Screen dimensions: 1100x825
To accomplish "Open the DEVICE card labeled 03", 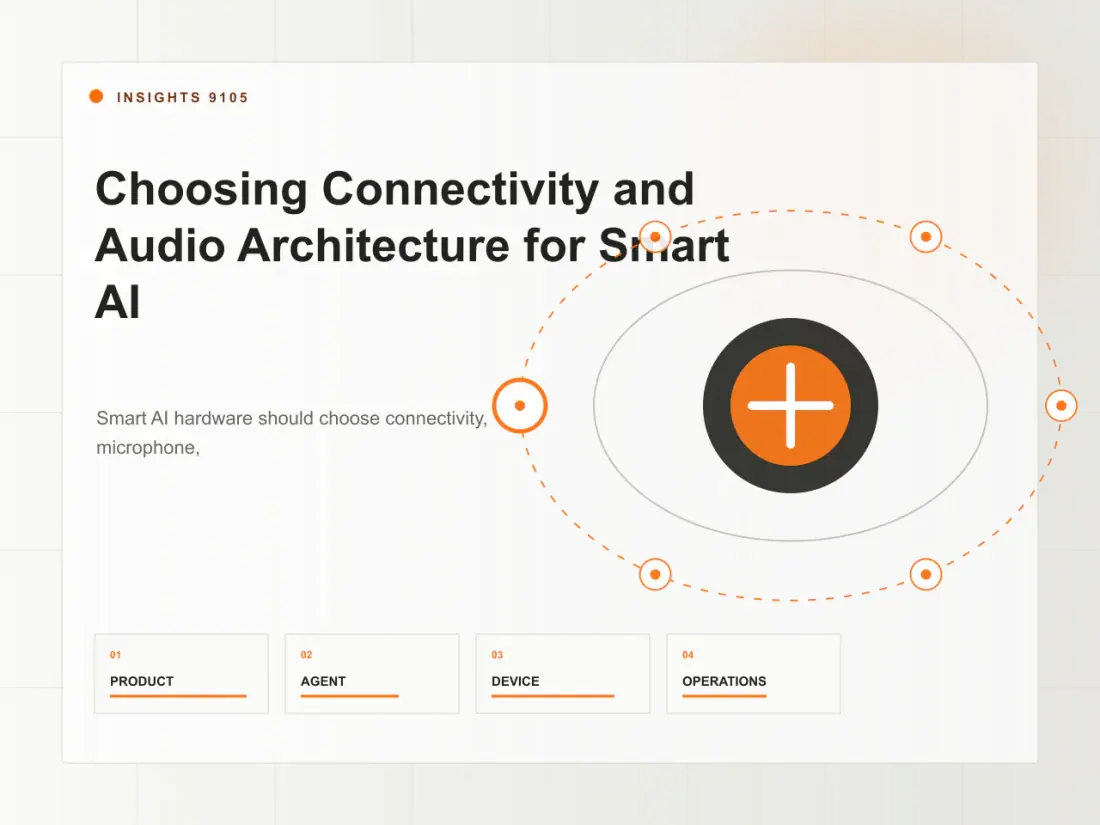I will click(563, 673).
